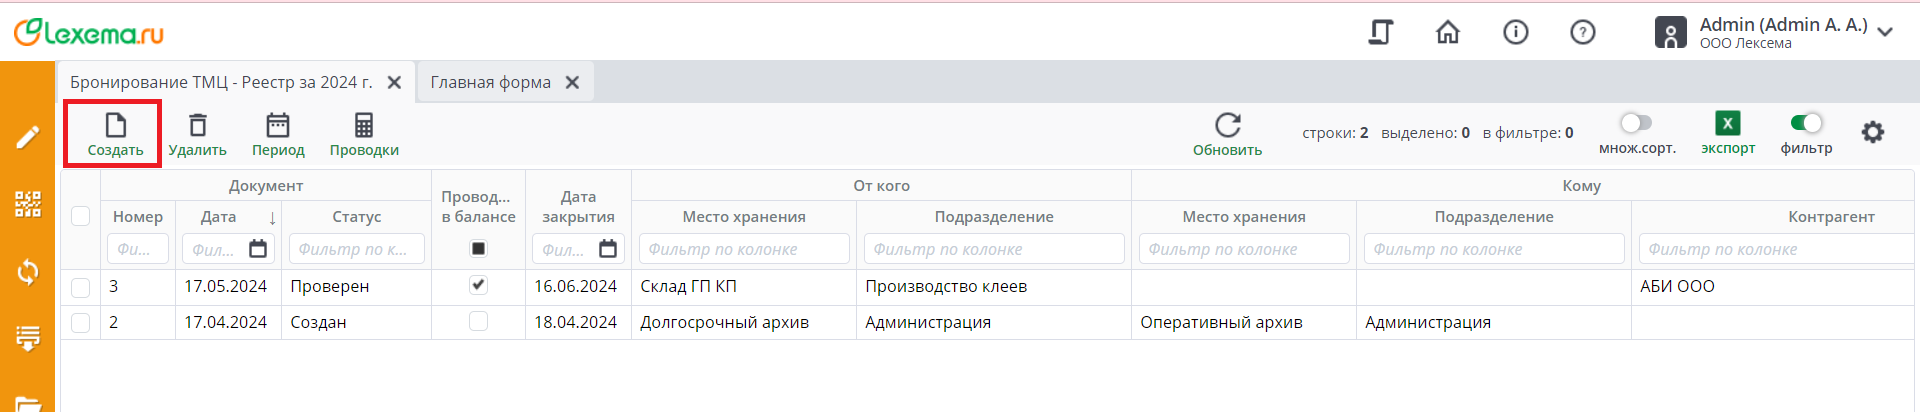Open the info circle icon in header
The image size is (1920, 412).
(1515, 33)
